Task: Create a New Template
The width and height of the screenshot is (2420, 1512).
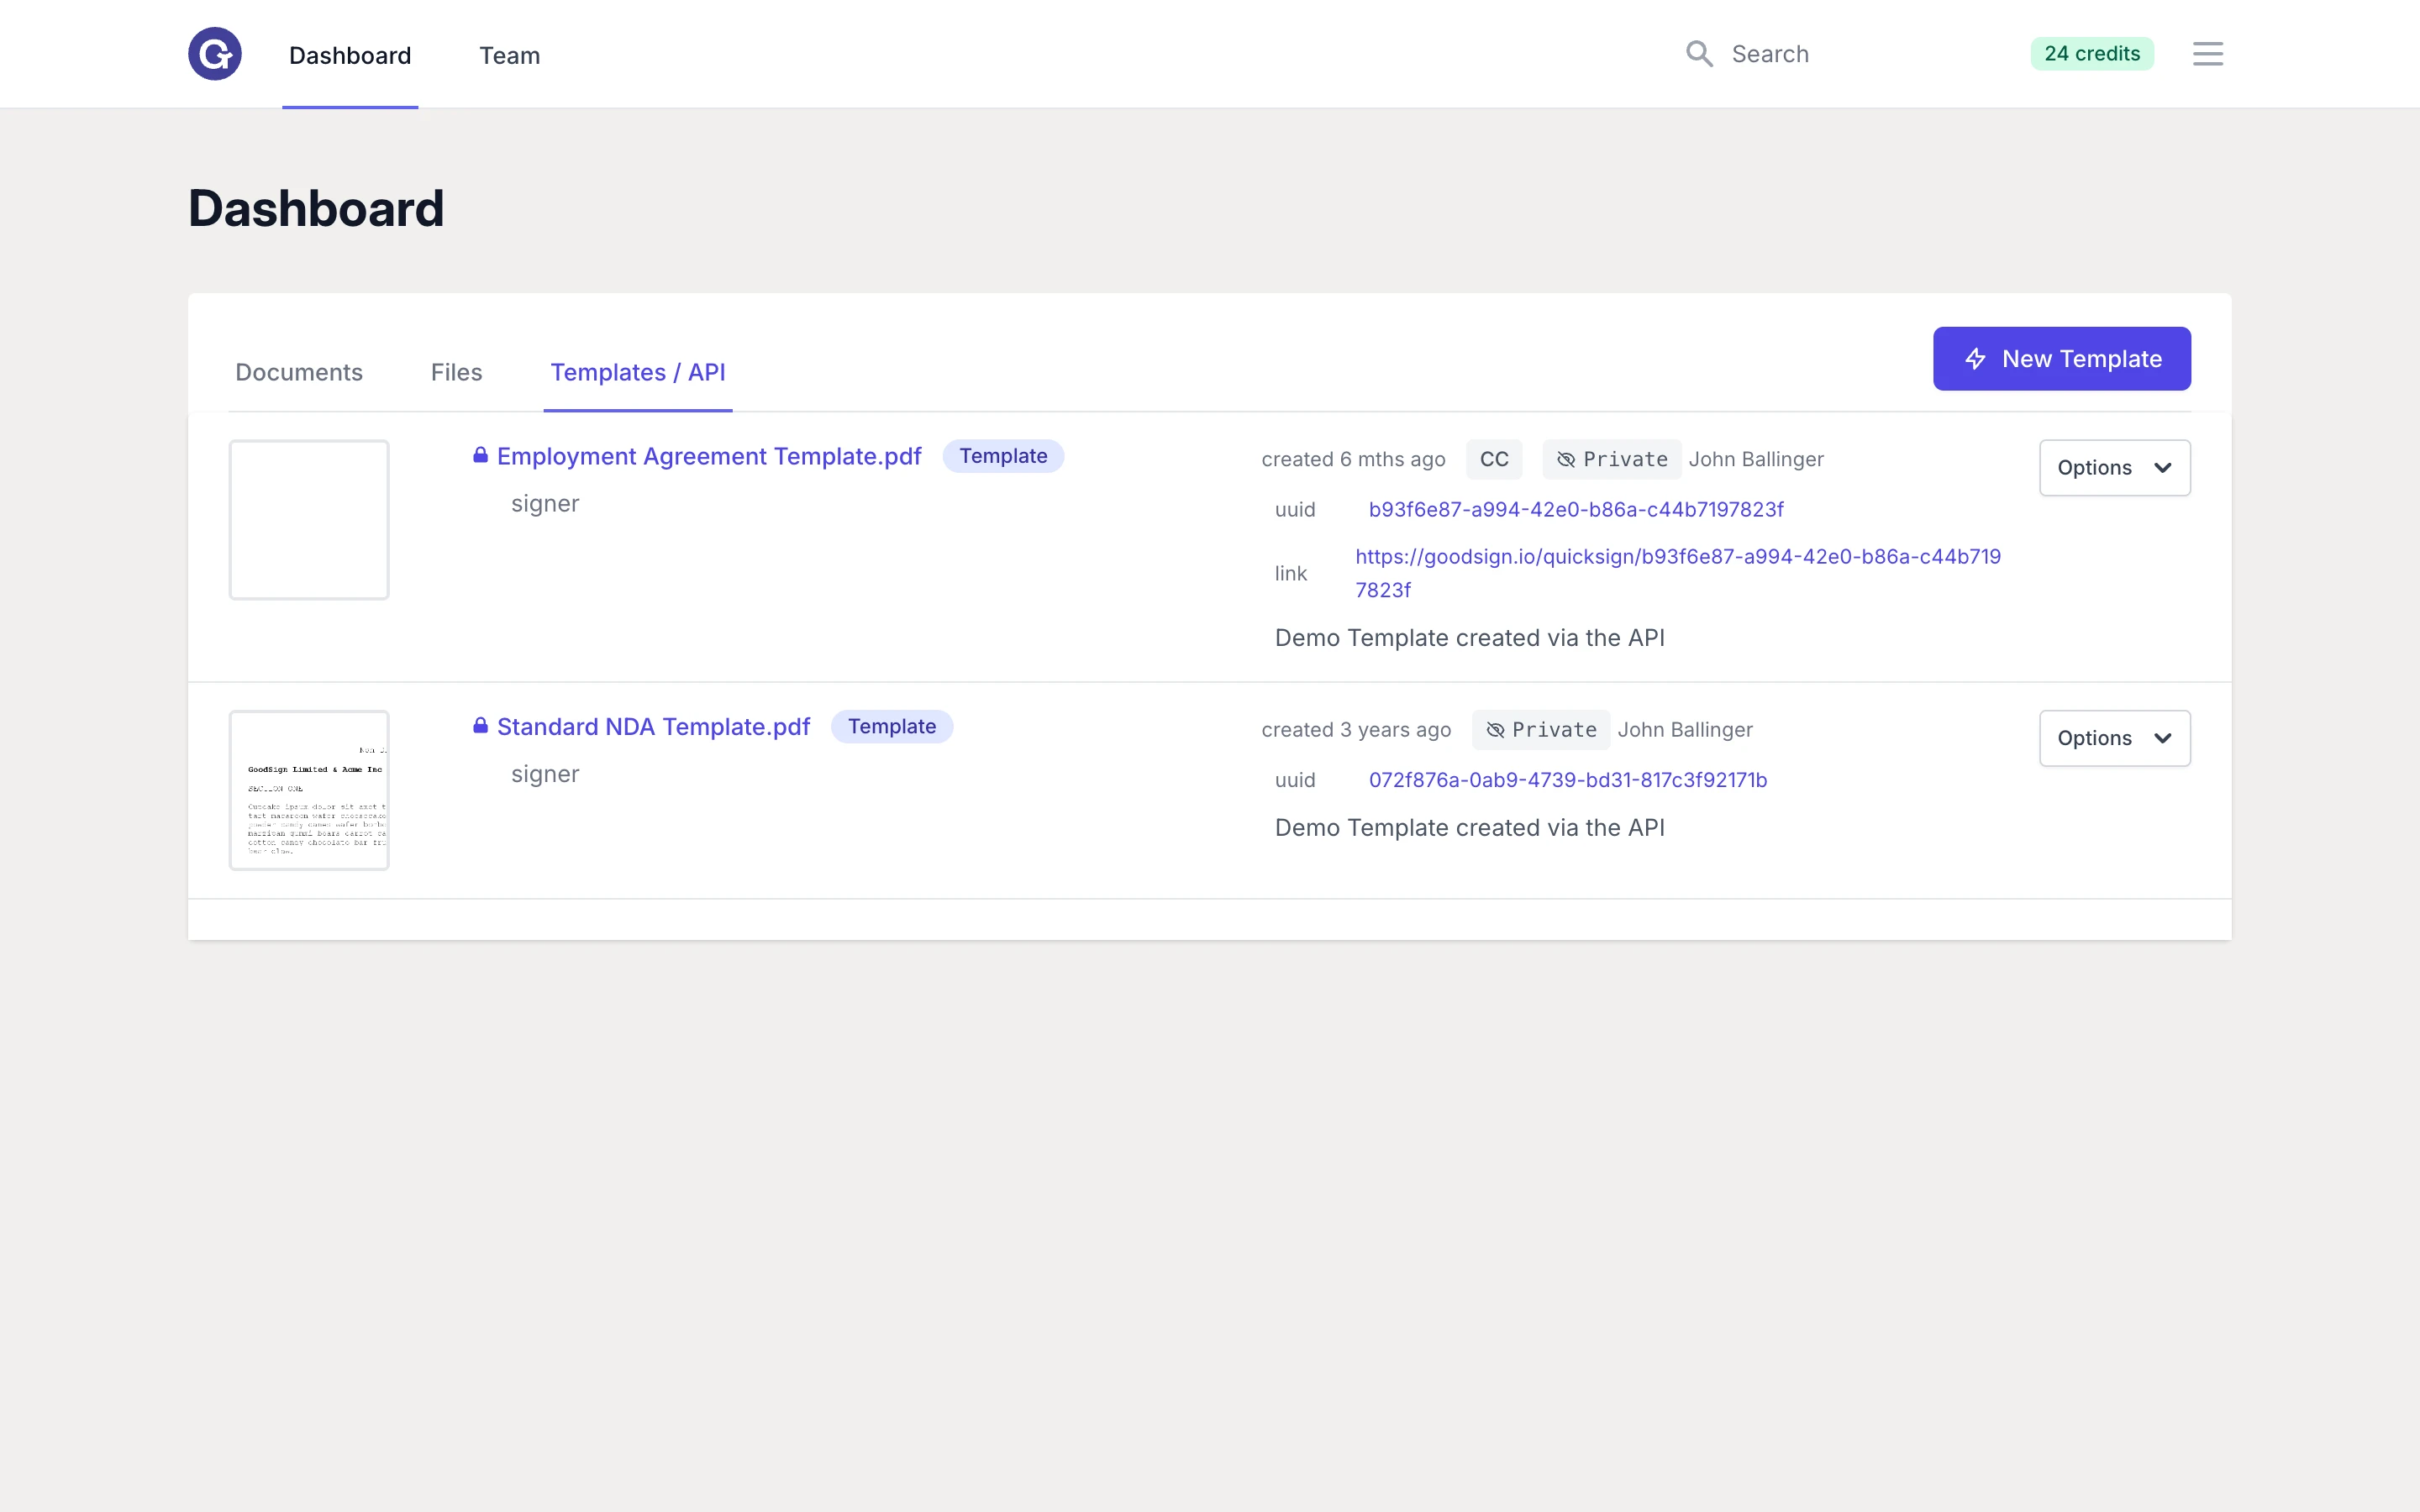Action: [2061, 358]
